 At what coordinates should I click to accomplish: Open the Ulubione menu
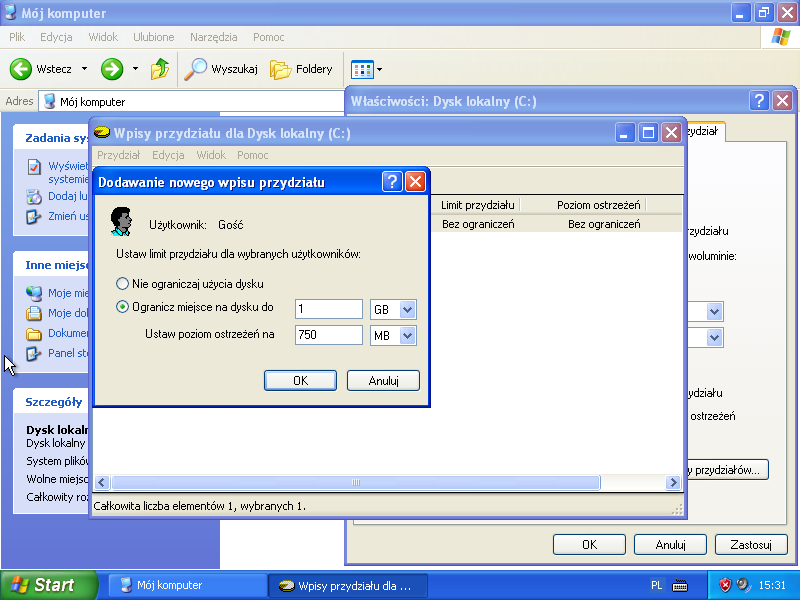[153, 37]
